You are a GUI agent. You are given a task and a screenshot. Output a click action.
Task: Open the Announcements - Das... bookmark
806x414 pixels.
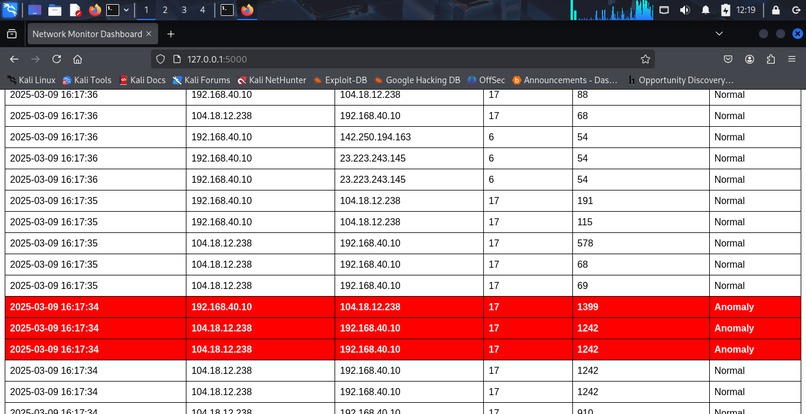(x=565, y=80)
